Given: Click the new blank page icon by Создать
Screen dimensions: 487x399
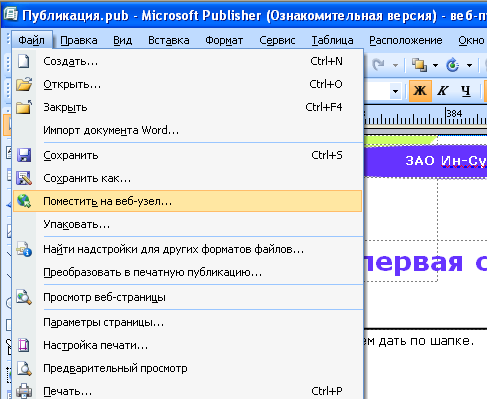Looking at the screenshot, I should 24,61.
